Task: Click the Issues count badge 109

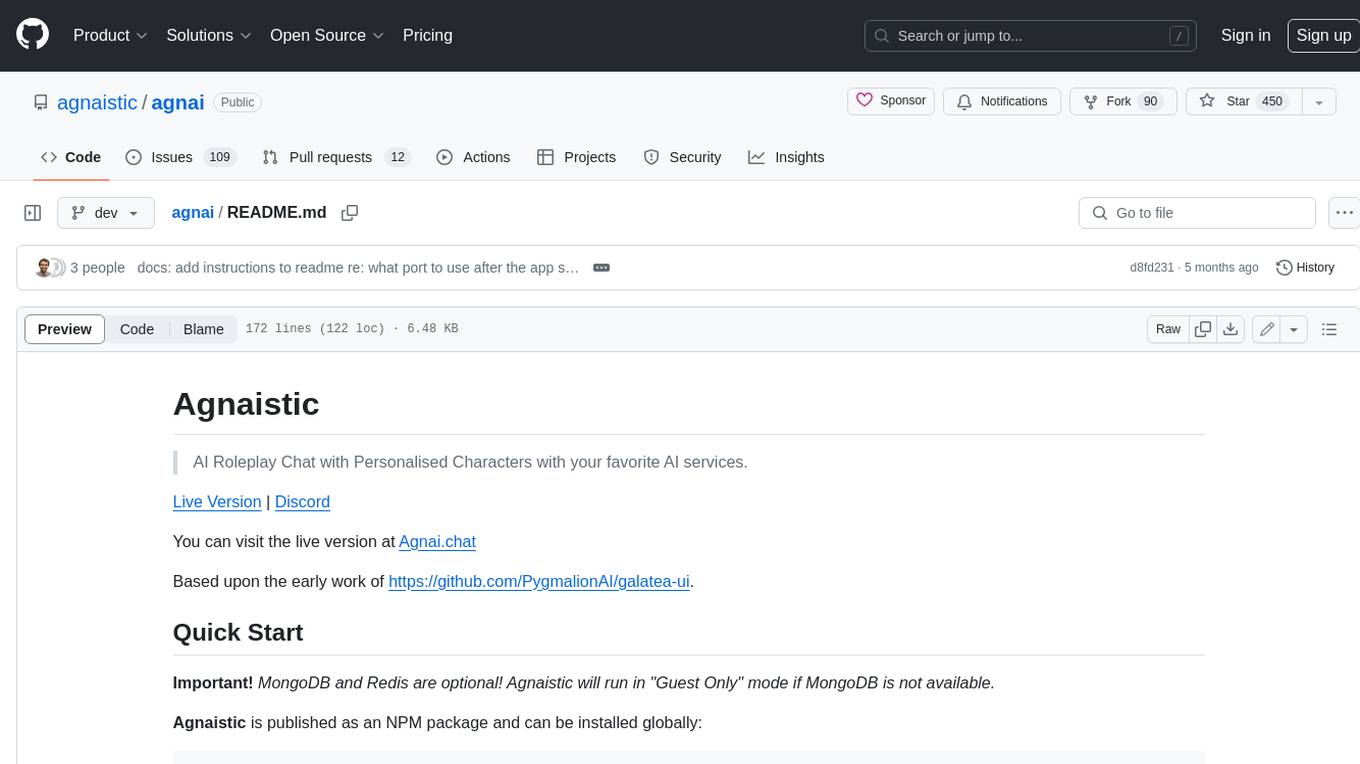Action: click(219, 157)
